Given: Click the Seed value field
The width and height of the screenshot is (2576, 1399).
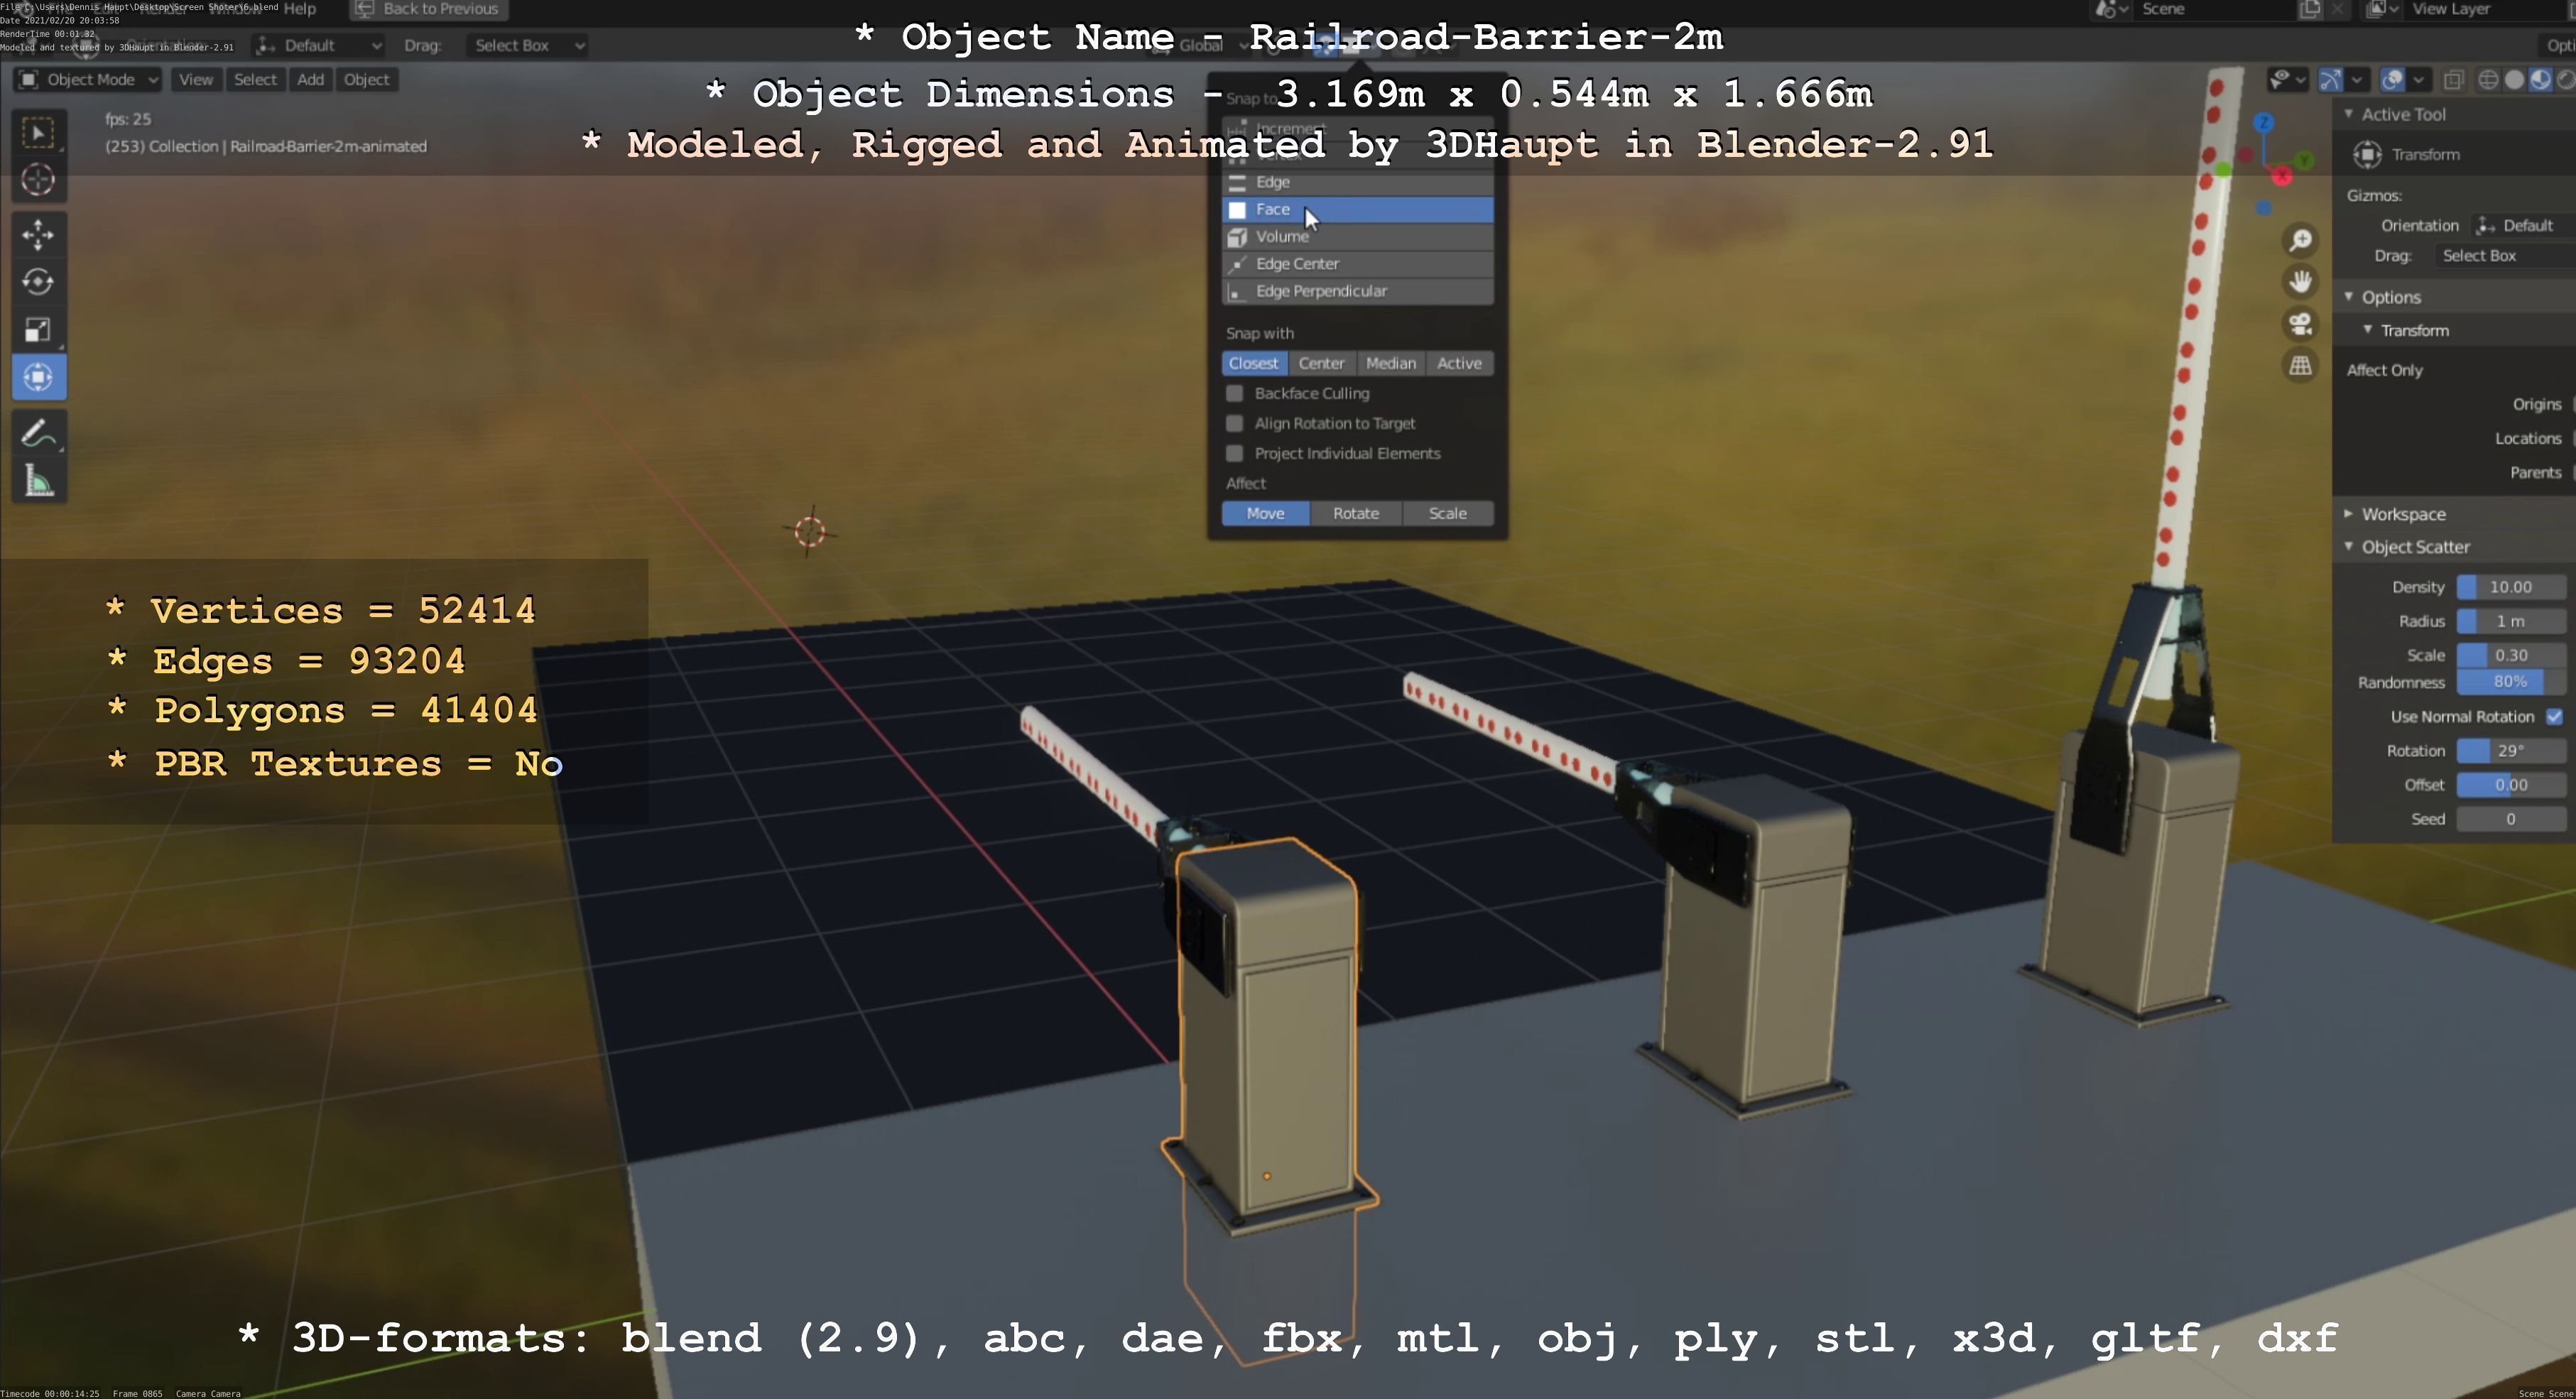Looking at the screenshot, I should tap(2509, 819).
